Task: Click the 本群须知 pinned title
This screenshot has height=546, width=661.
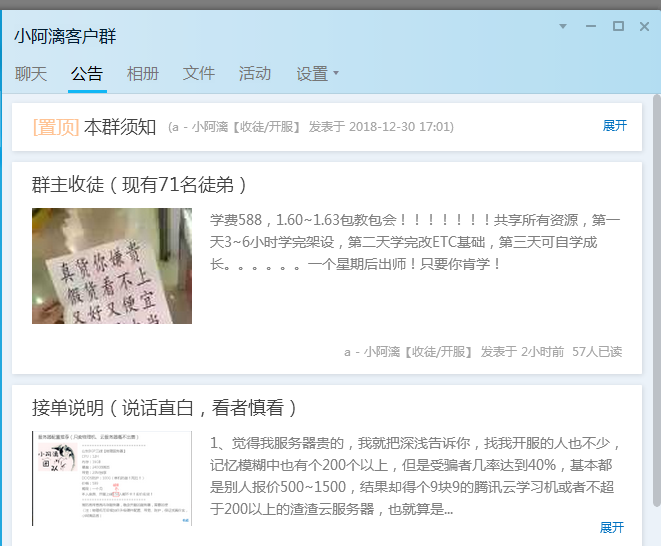Action: coord(120,127)
